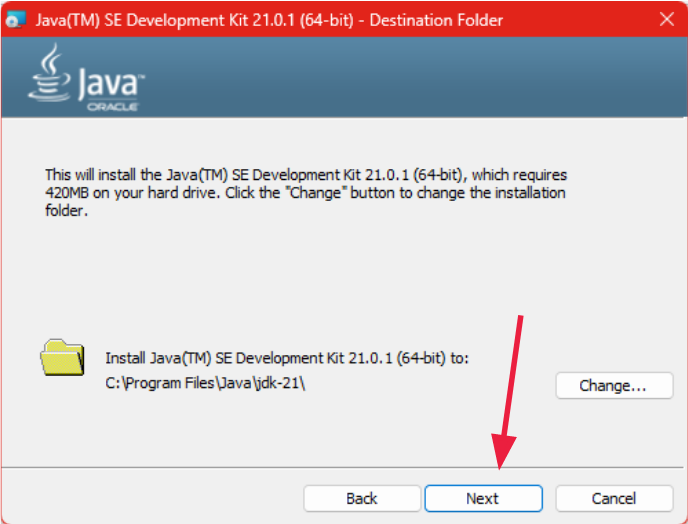The height and width of the screenshot is (524, 688).
Task: Click the installer icon in the title bar
Action: click(17, 20)
